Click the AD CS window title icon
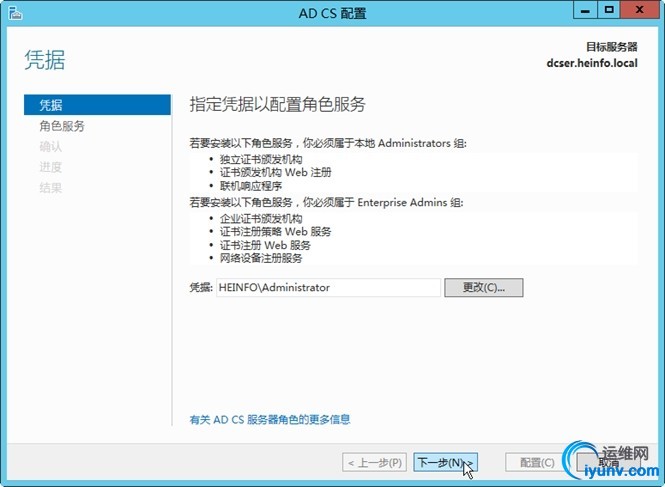665x487 pixels. [x=15, y=13]
